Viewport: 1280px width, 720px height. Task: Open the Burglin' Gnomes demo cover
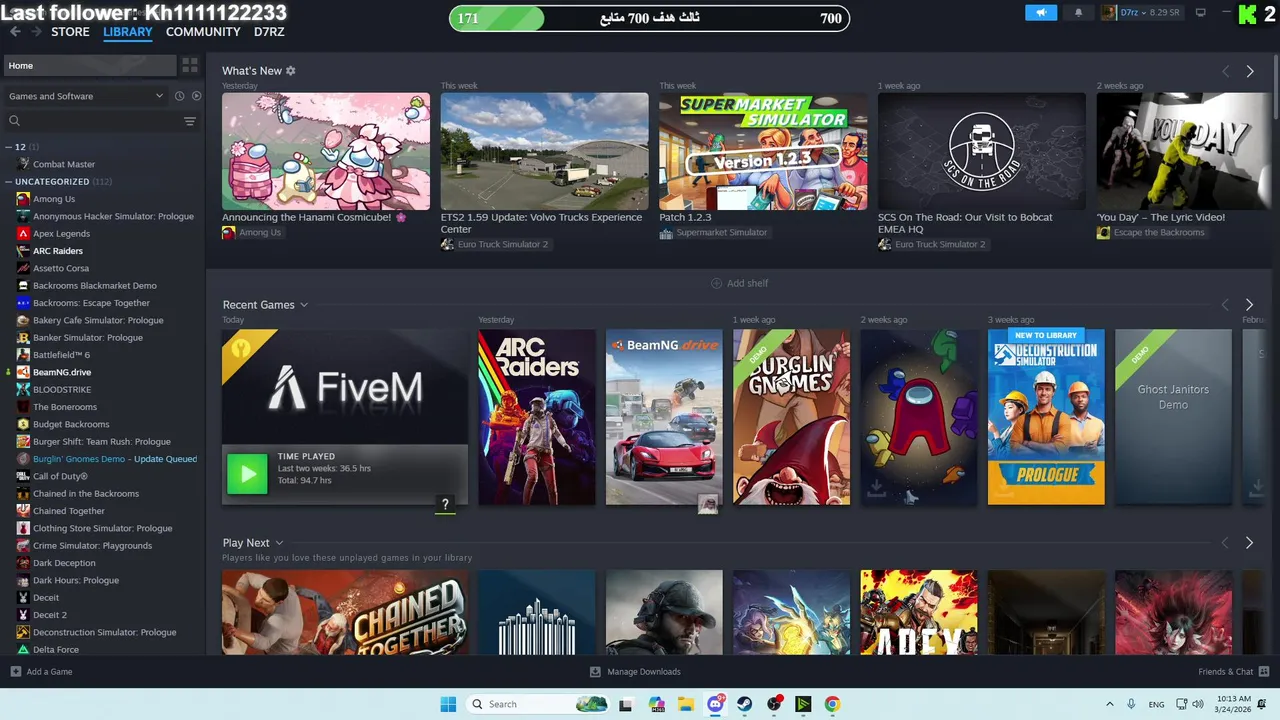tap(792, 417)
